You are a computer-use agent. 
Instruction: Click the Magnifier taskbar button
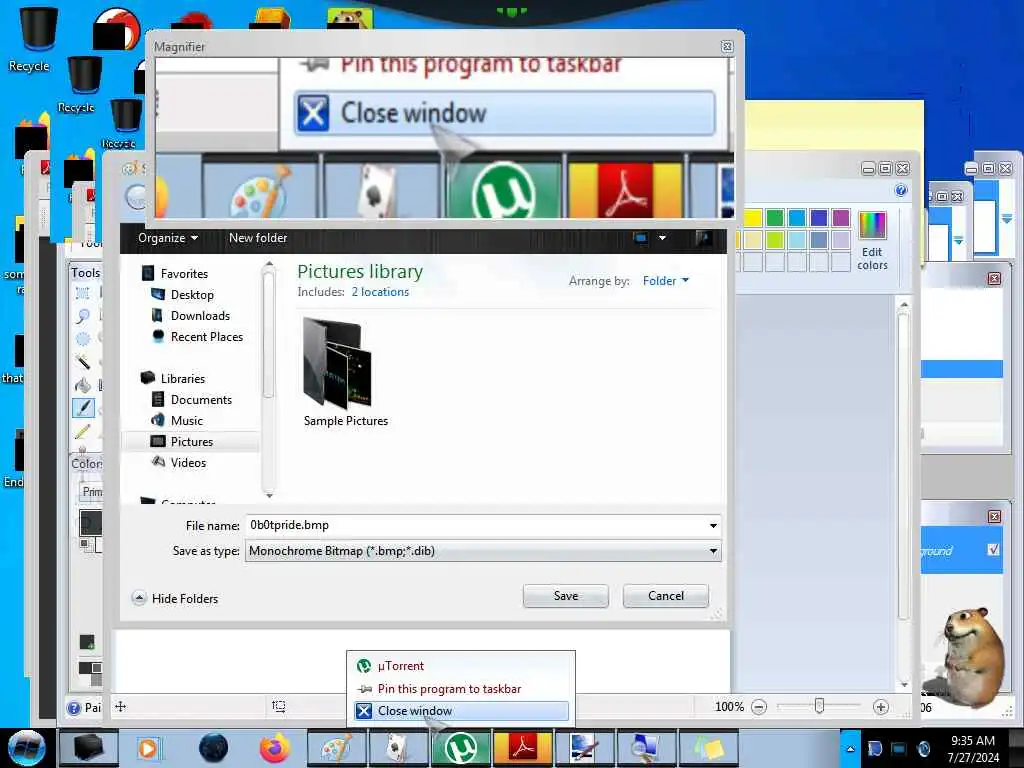pos(647,748)
